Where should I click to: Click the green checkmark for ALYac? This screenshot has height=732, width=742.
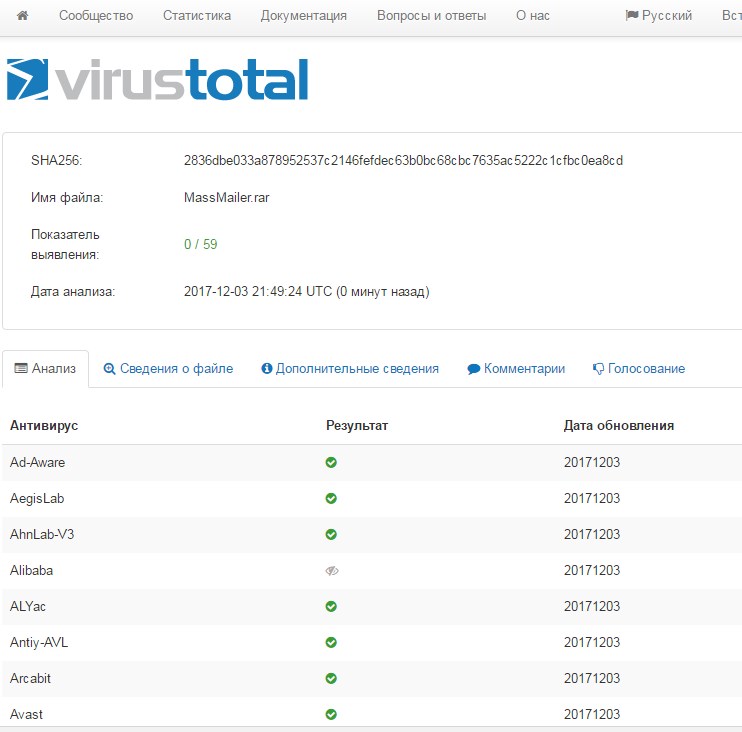click(x=331, y=606)
